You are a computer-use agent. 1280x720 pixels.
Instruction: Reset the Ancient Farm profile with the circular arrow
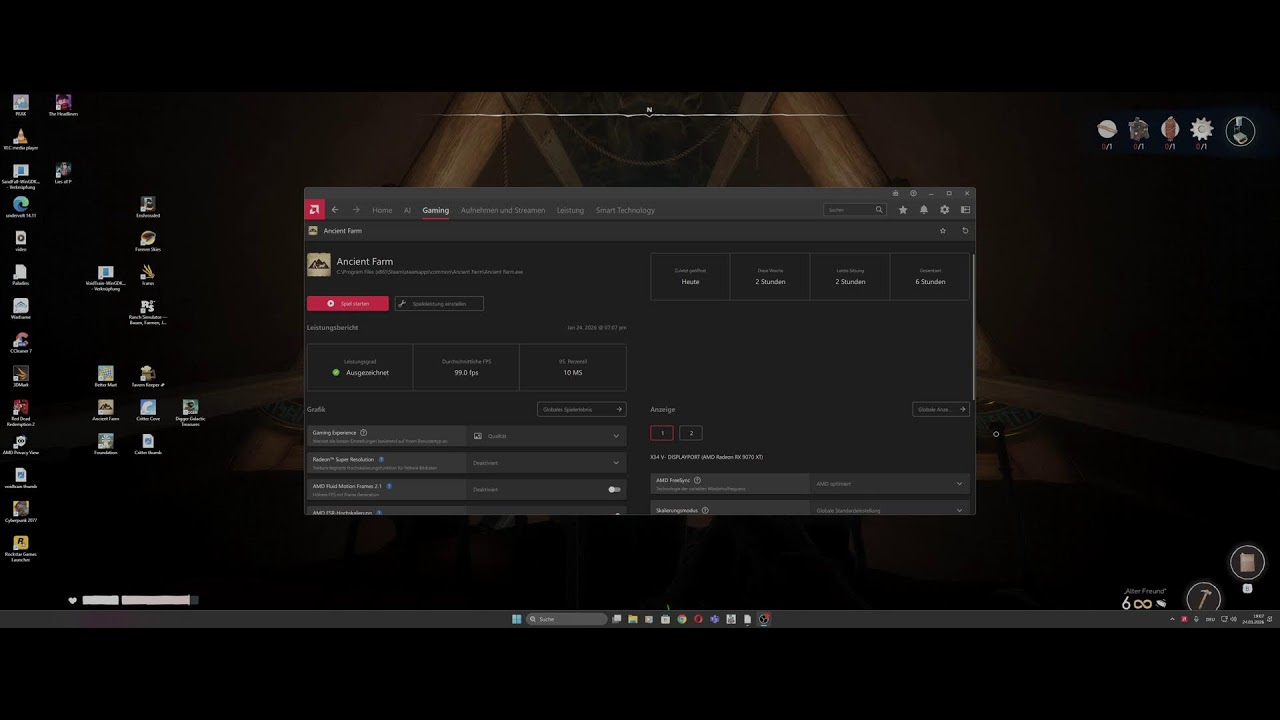point(965,231)
